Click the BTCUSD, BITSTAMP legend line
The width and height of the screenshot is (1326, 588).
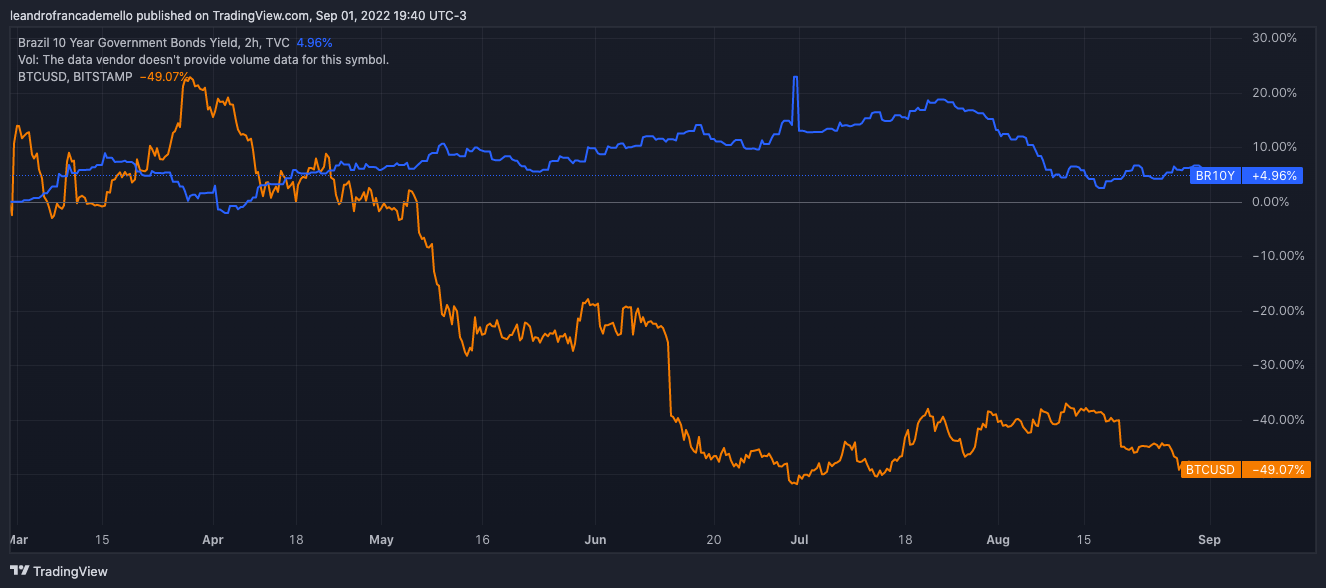pos(75,75)
